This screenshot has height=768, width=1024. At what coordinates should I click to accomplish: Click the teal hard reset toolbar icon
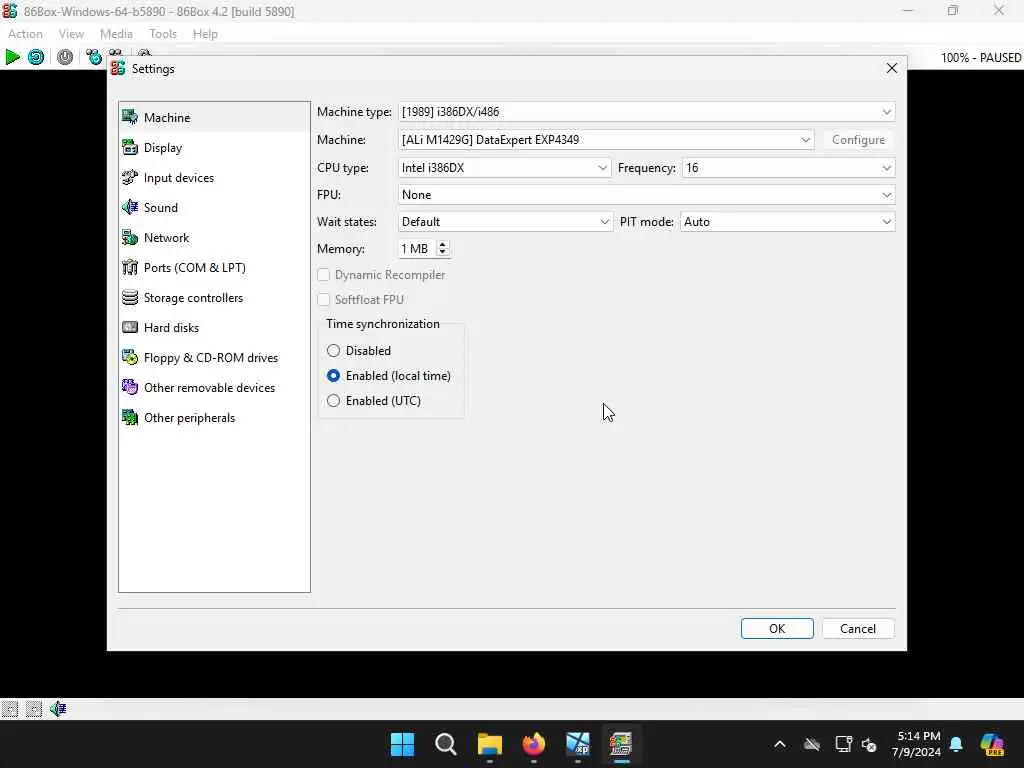(37, 57)
